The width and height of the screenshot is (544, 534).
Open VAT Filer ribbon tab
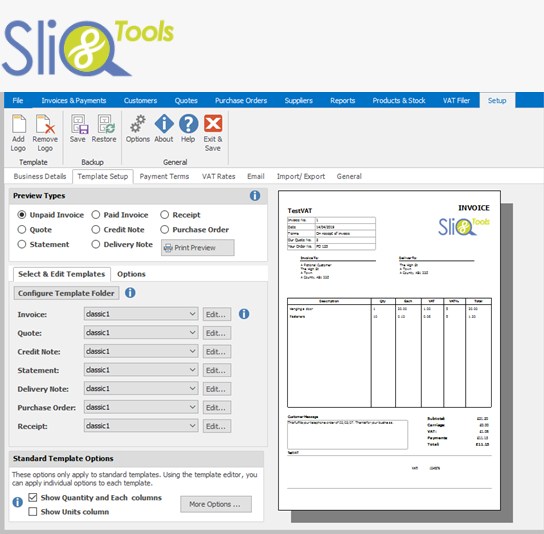point(456,101)
